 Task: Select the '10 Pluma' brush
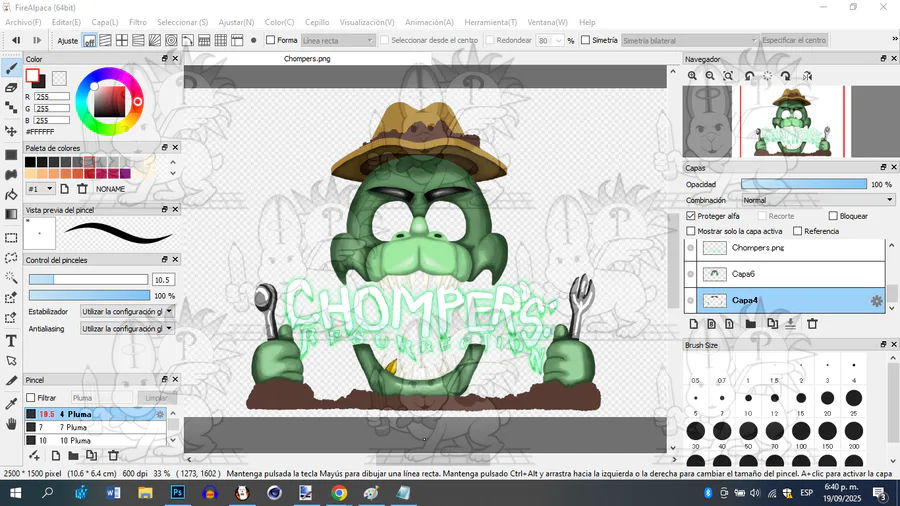point(95,441)
